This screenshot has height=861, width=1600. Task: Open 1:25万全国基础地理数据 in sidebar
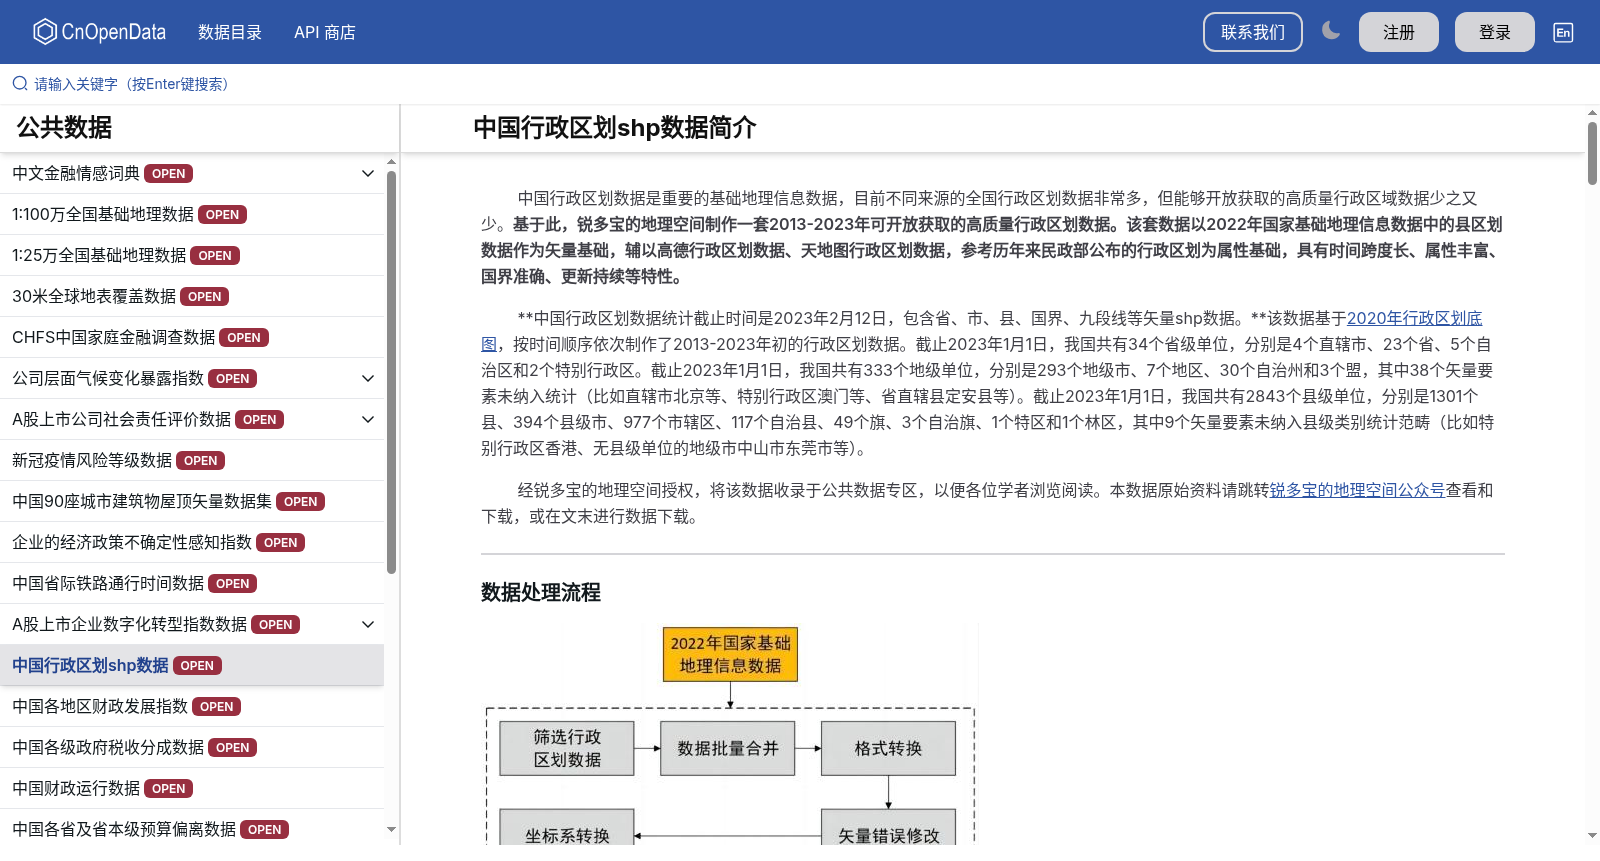192,255
